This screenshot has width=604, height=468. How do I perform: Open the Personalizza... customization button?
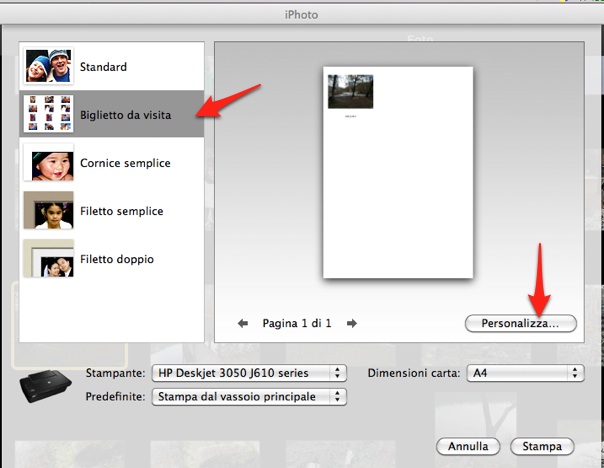[x=521, y=323]
